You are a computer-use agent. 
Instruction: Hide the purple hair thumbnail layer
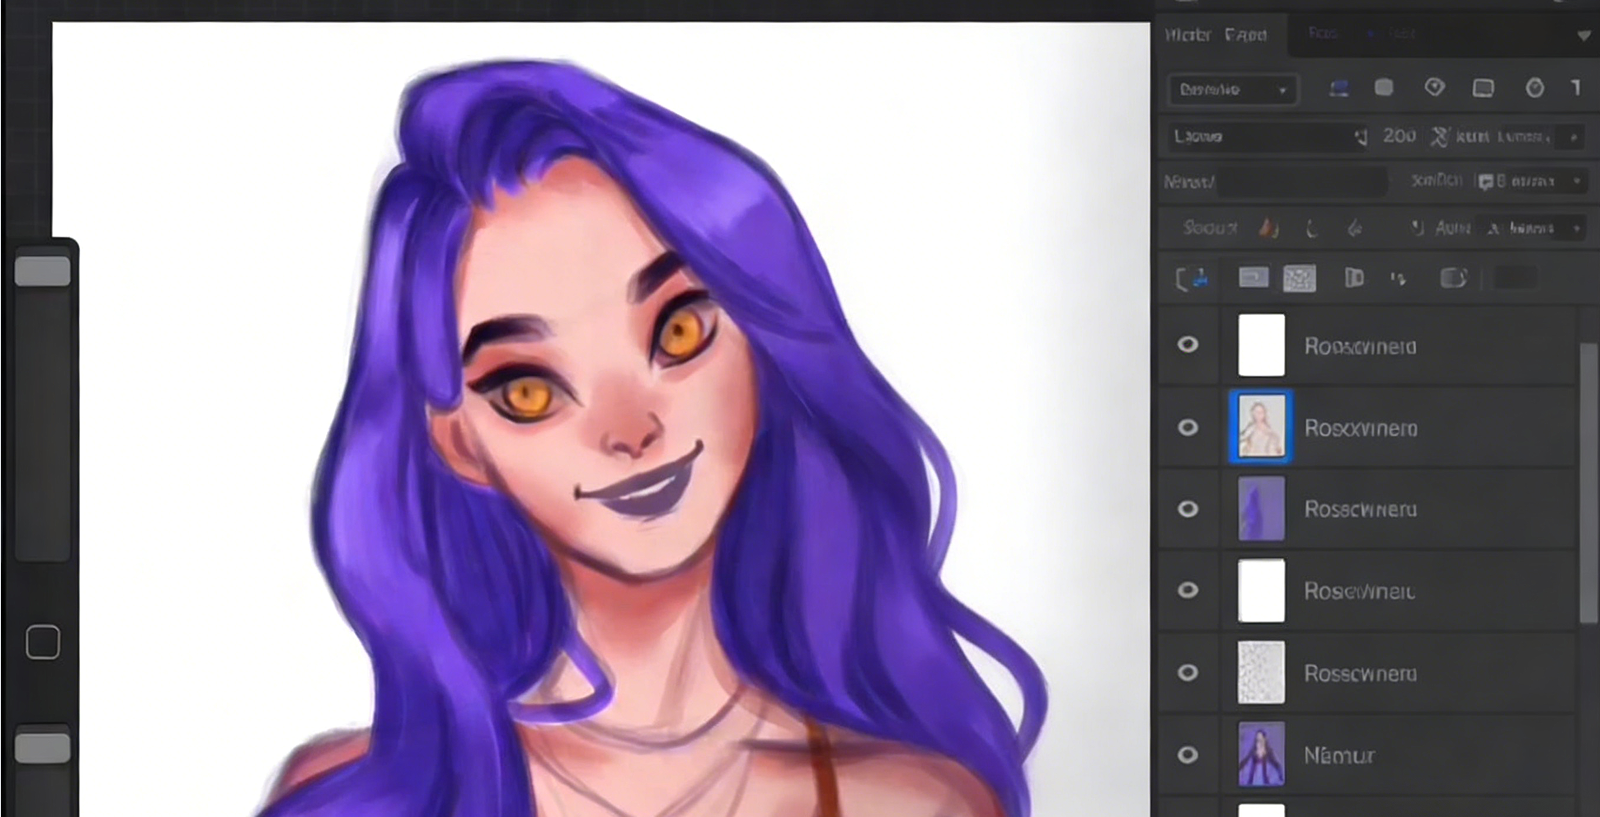click(x=1187, y=509)
